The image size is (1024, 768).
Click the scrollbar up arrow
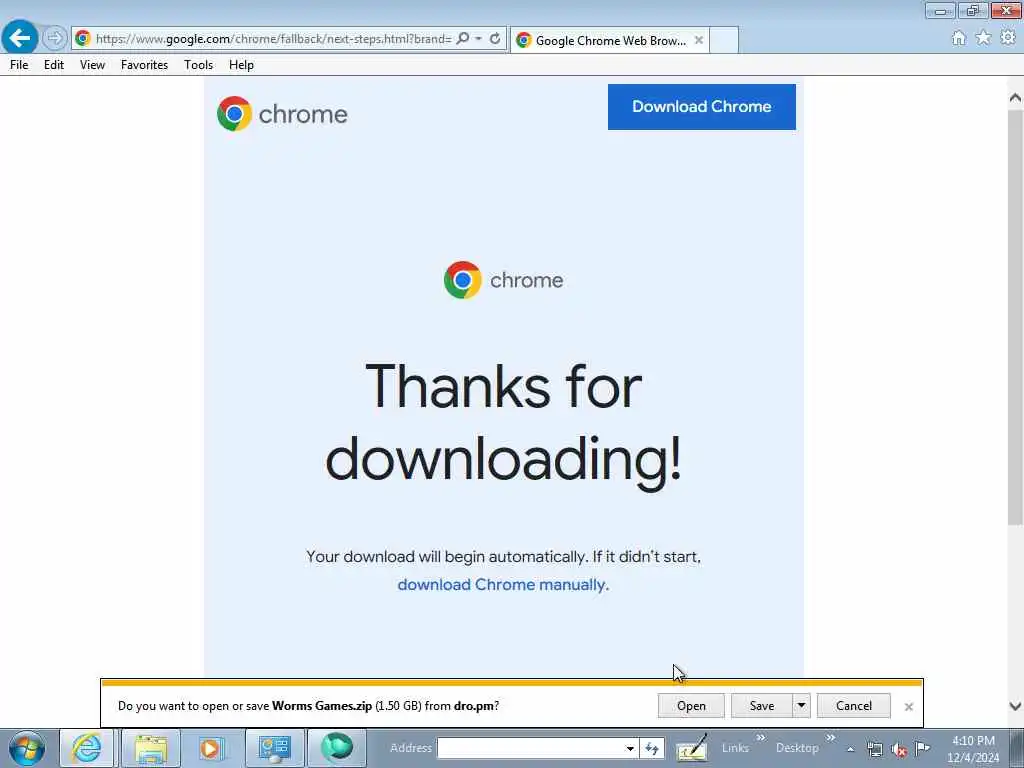click(1015, 98)
